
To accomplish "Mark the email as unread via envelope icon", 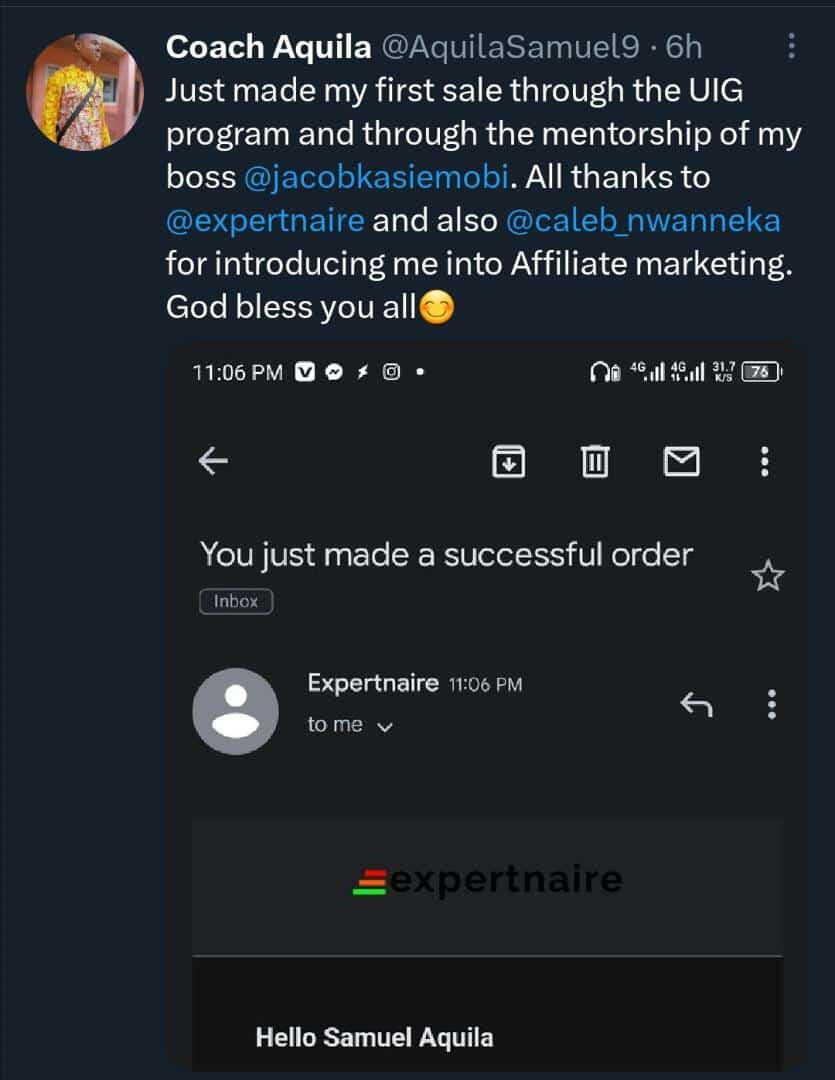I will pyautogui.click(x=682, y=461).
